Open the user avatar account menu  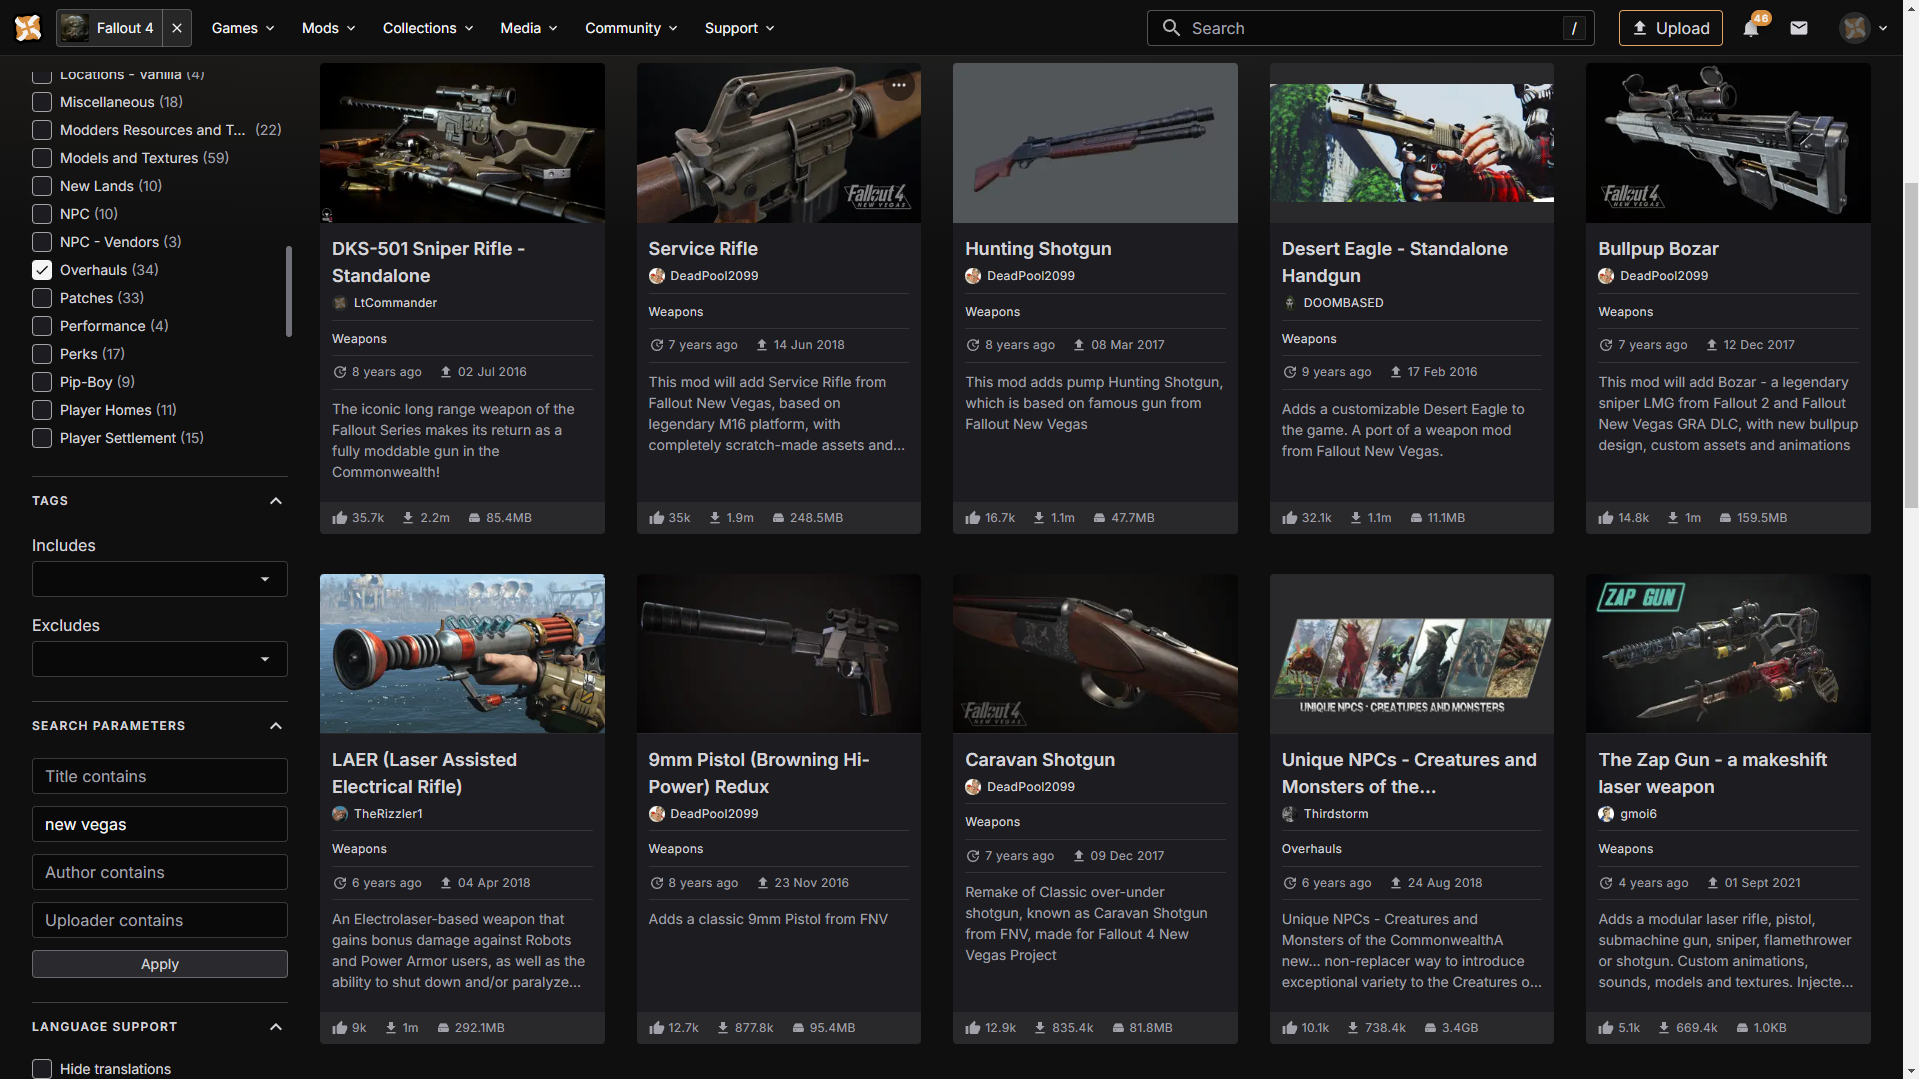click(1855, 28)
